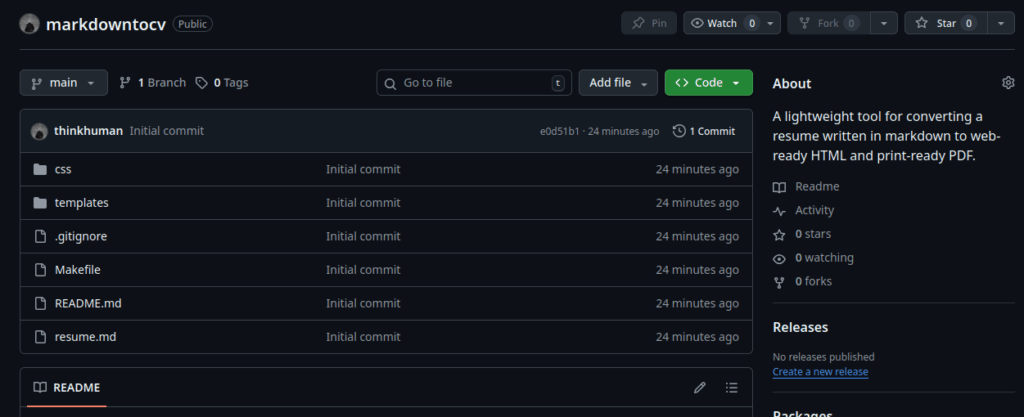Open the Makefile row's Initial commit link
Viewport: 1024px width, 417px height.
[363, 270]
